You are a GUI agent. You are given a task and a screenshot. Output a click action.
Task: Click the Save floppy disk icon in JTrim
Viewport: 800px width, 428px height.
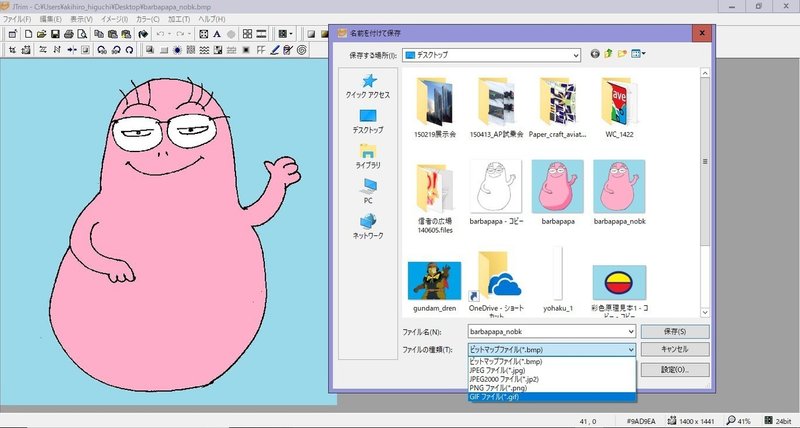click(x=55, y=34)
